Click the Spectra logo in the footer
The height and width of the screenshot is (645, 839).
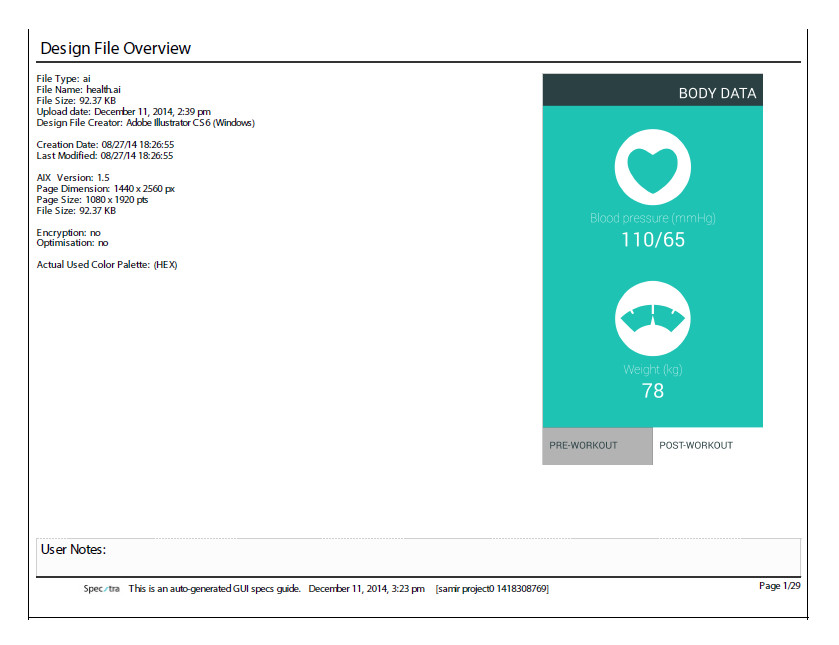pos(101,588)
